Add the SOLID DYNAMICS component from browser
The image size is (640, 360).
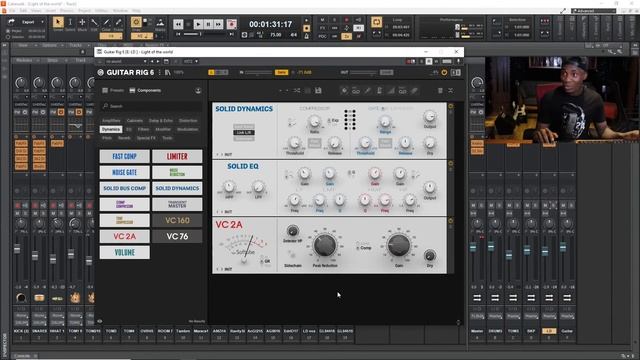(177, 188)
